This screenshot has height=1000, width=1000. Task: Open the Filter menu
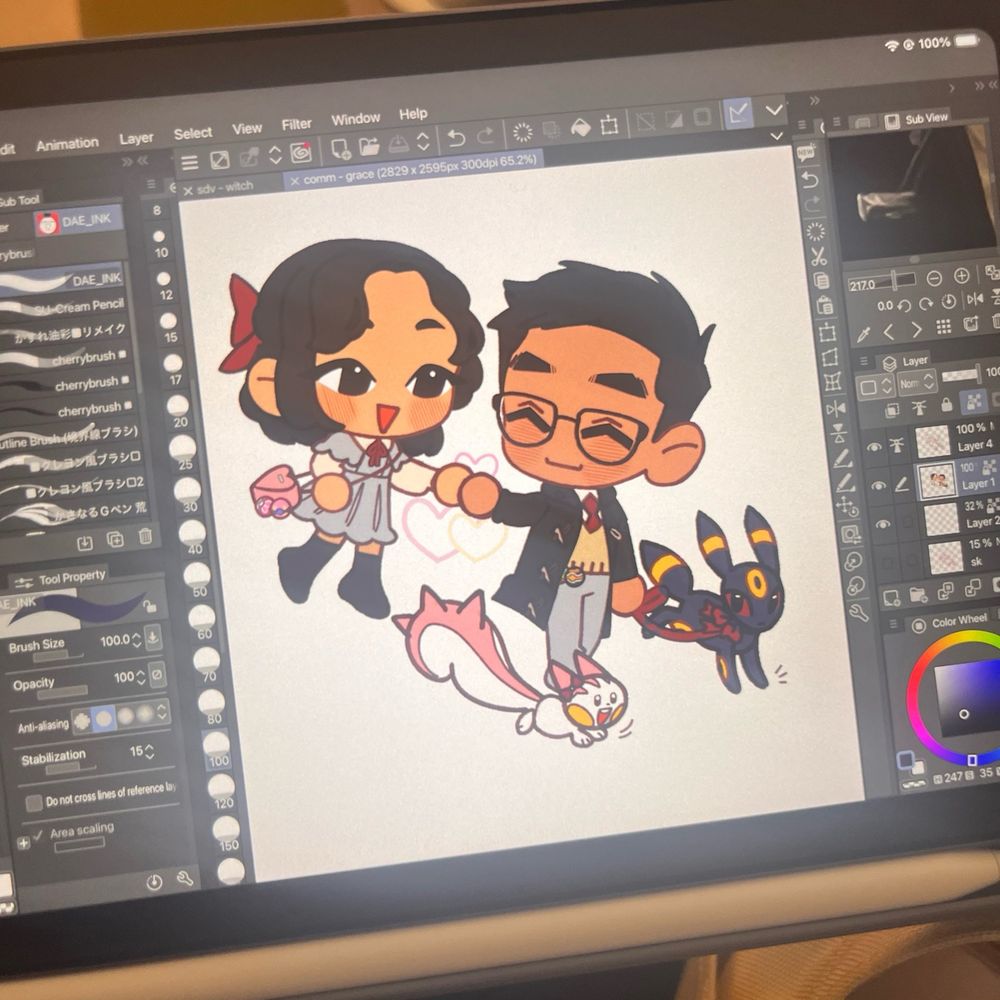[297, 124]
